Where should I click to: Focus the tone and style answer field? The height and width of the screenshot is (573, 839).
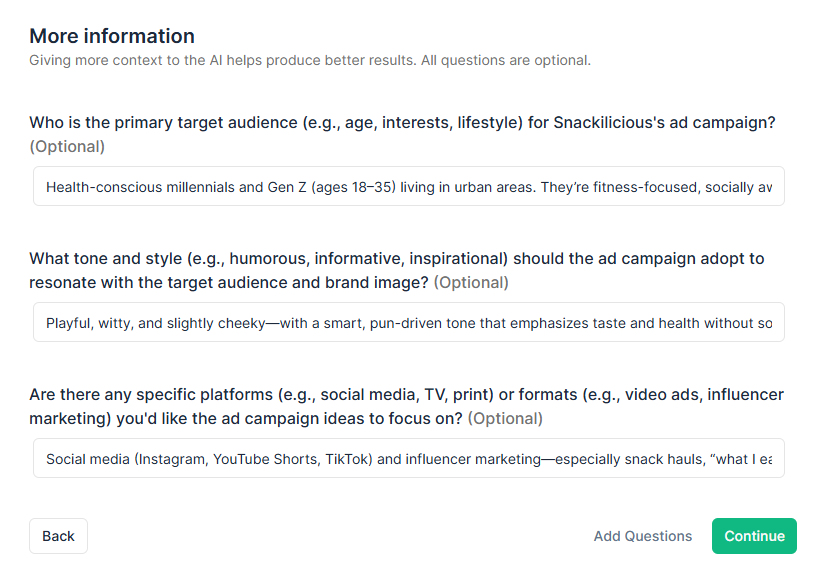click(x=409, y=322)
